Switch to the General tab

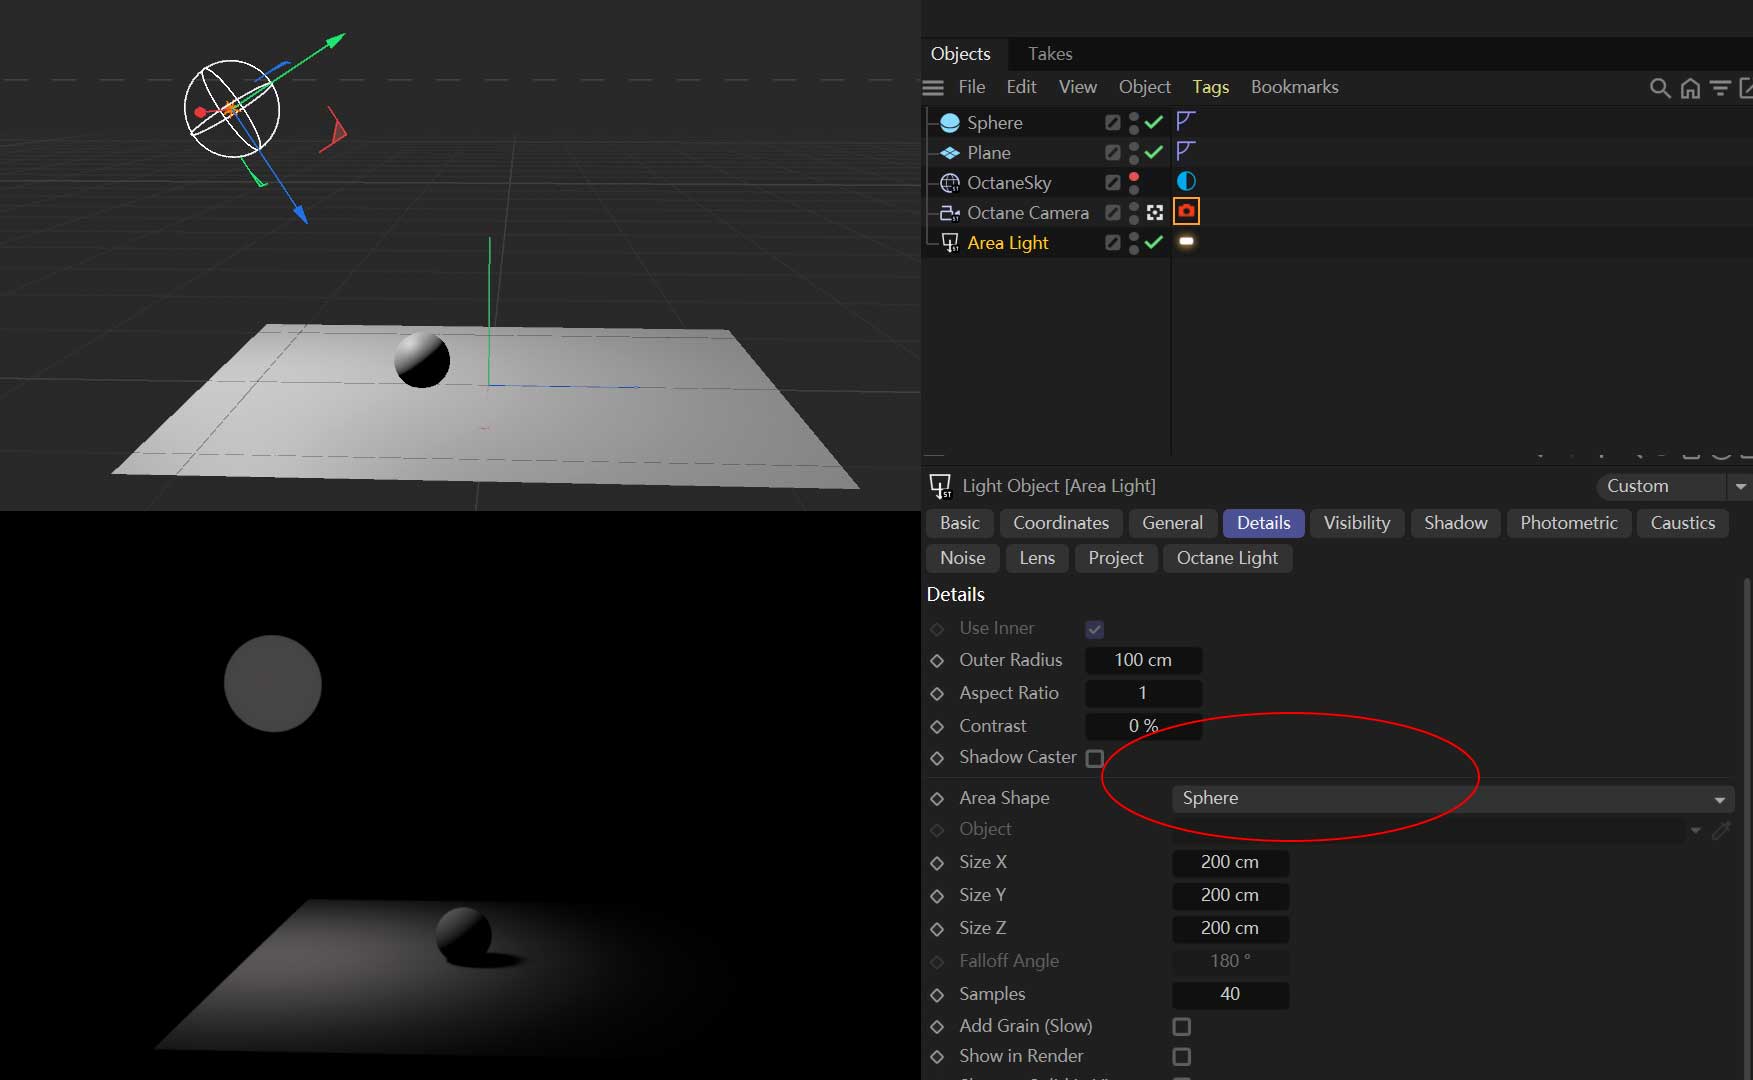(x=1172, y=523)
